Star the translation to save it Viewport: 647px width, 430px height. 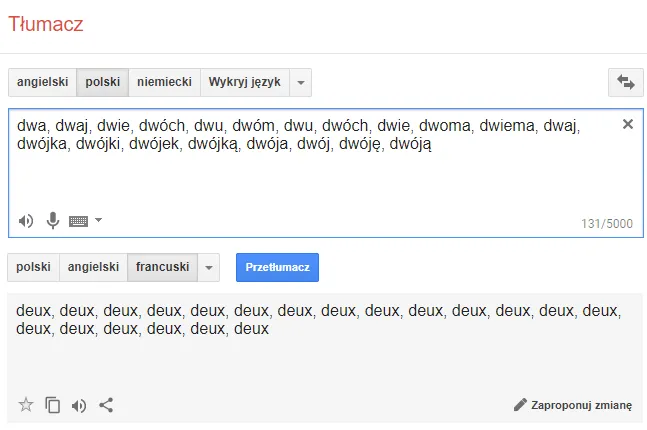26,405
